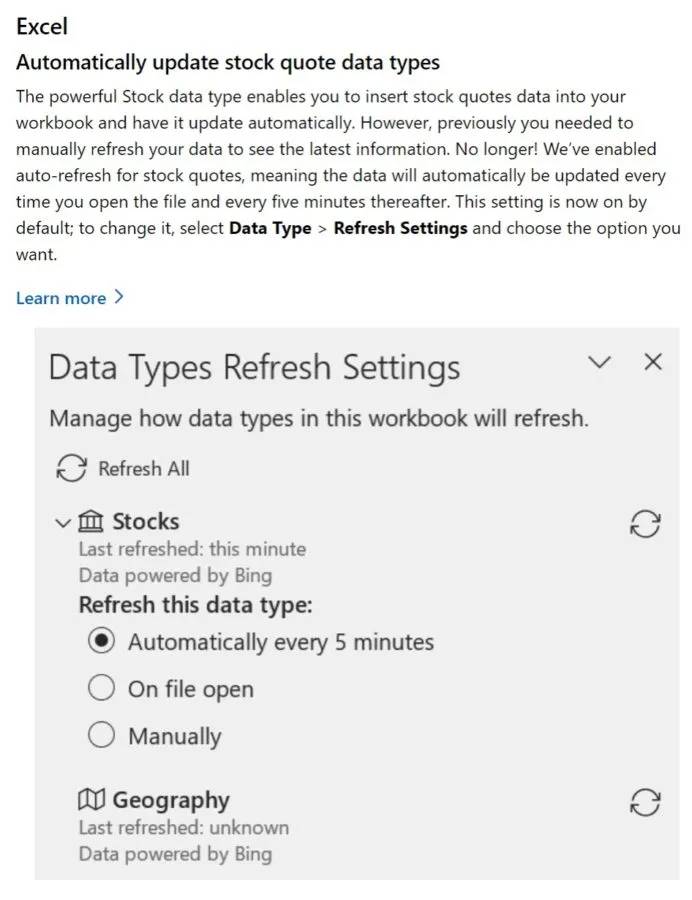Image resolution: width=692 pixels, height=900 pixels.
Task: Refresh the Stocks data type individually
Action: [x=645, y=523]
